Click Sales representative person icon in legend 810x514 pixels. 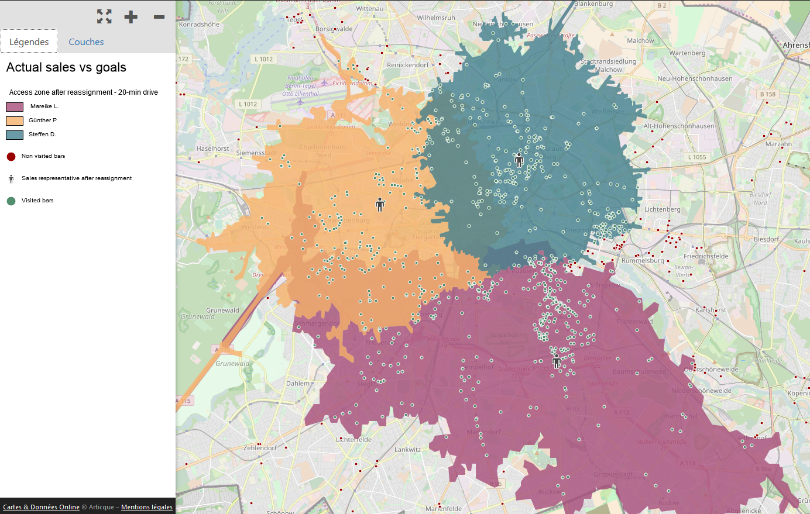click(11, 178)
